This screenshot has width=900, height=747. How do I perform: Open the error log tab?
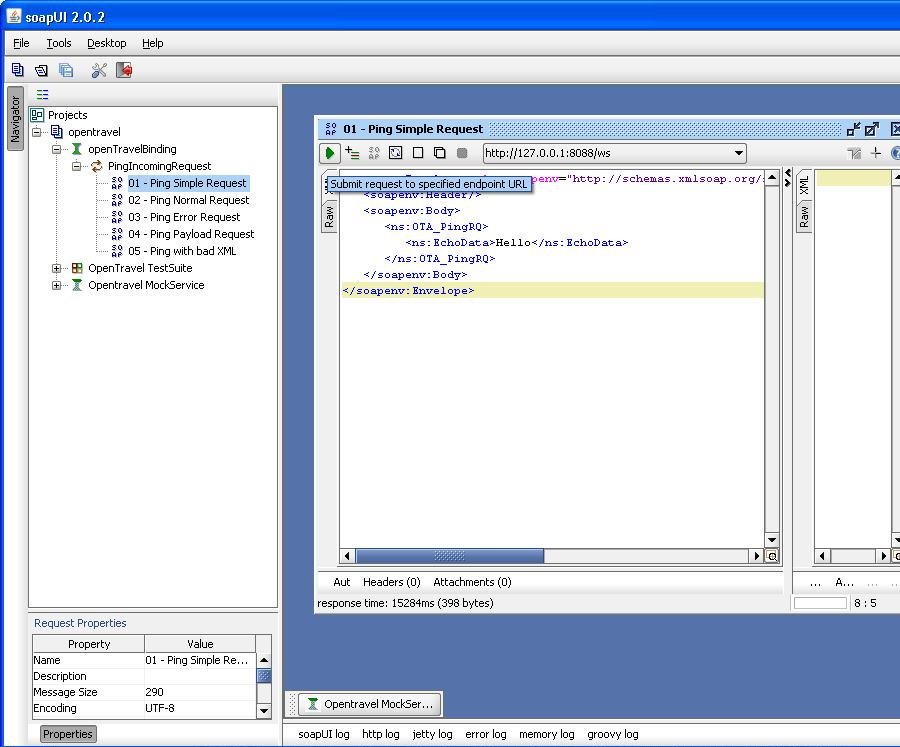(x=486, y=734)
